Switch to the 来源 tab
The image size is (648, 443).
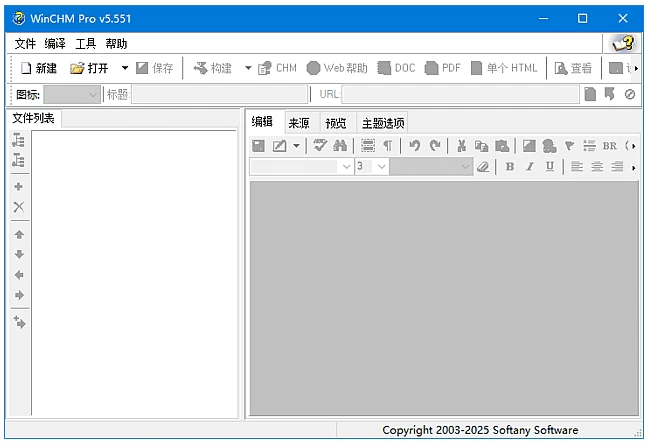298,123
